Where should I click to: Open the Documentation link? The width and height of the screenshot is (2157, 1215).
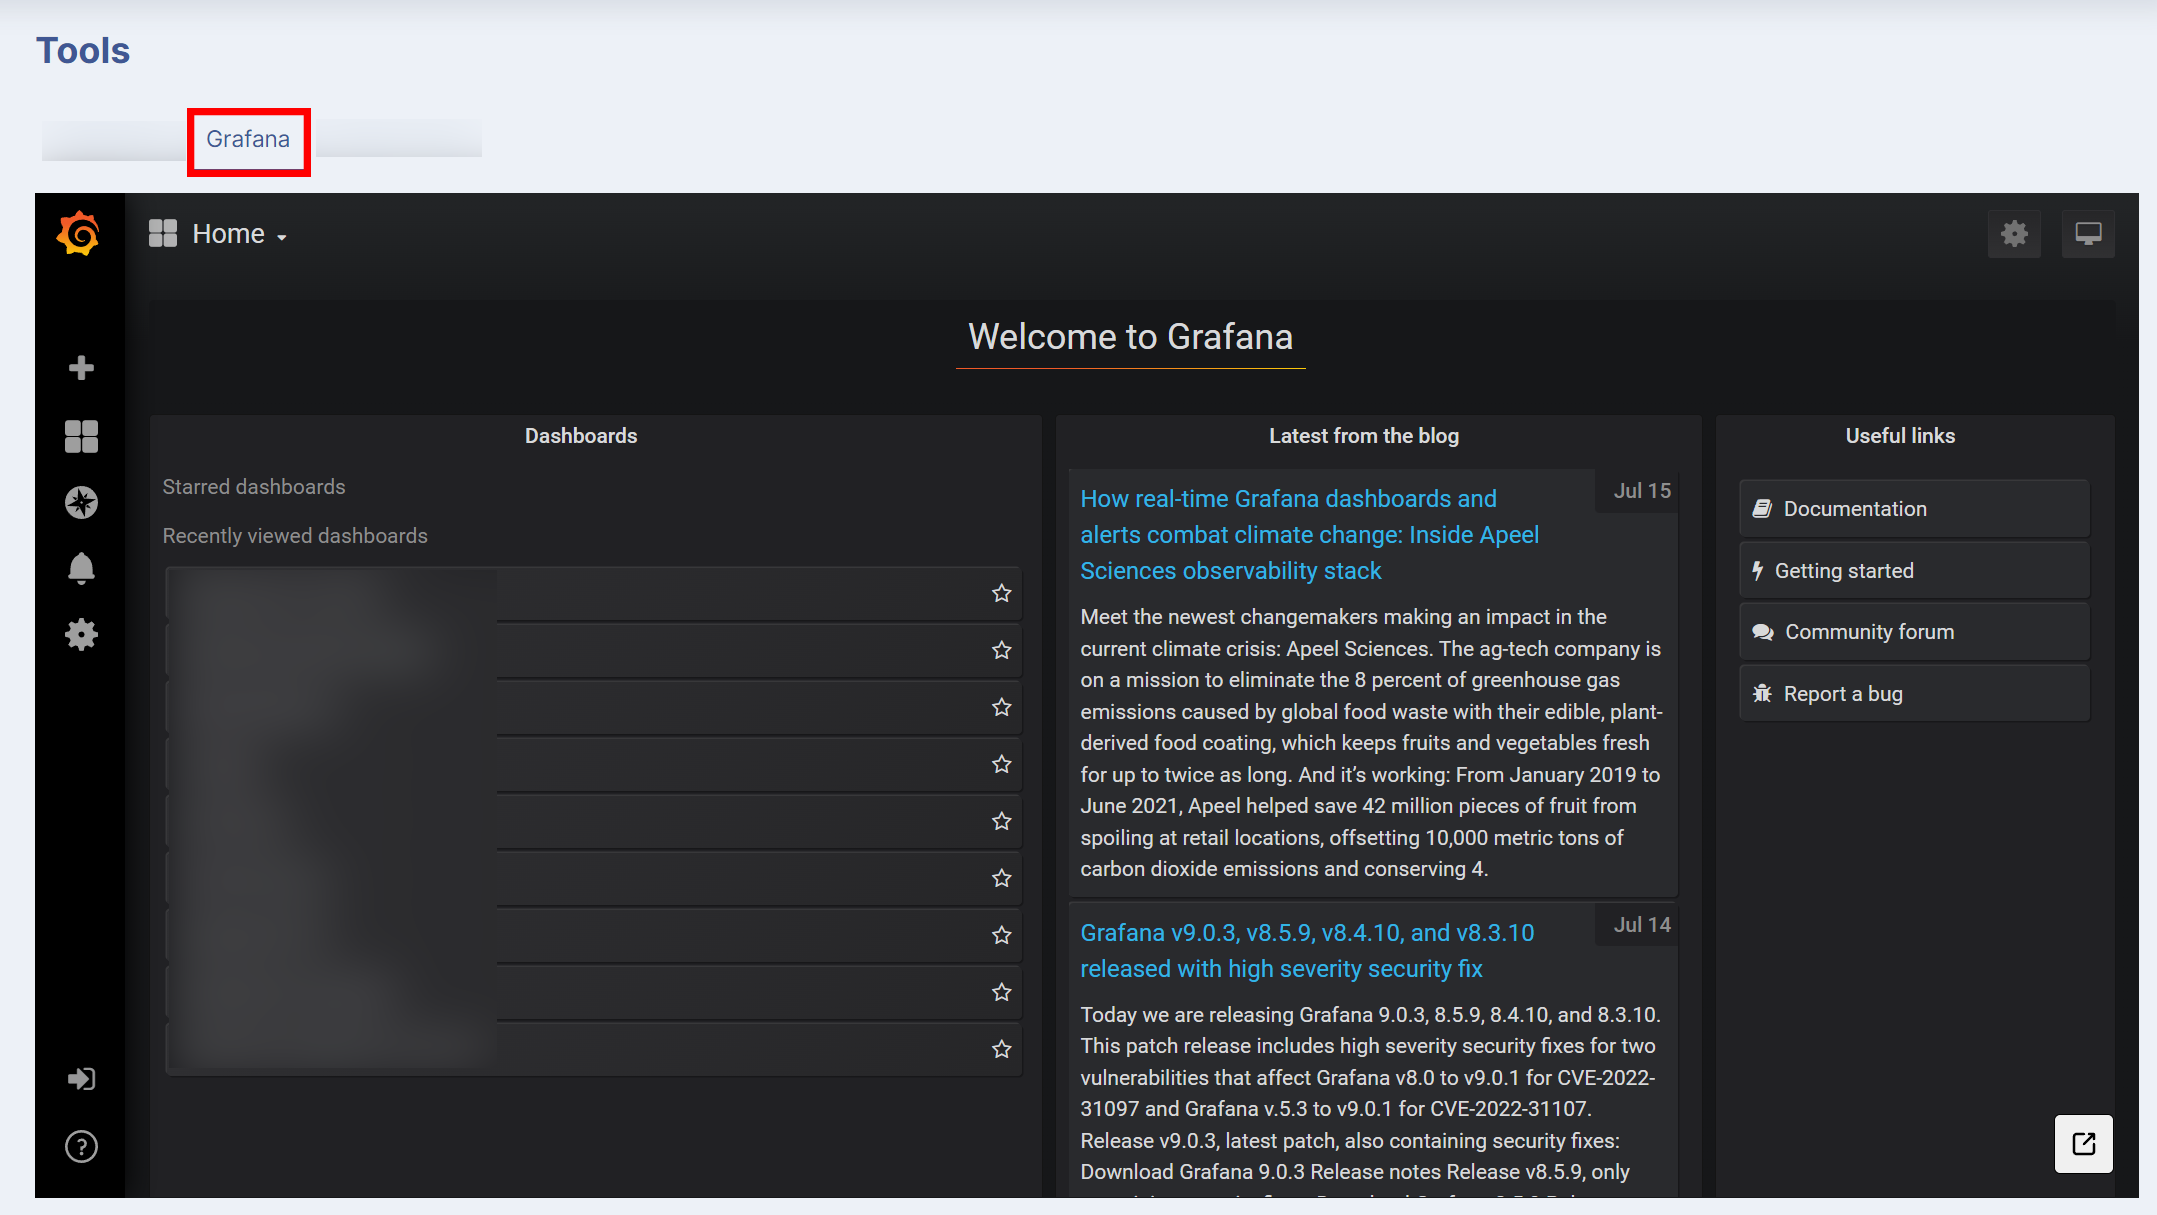1854,509
